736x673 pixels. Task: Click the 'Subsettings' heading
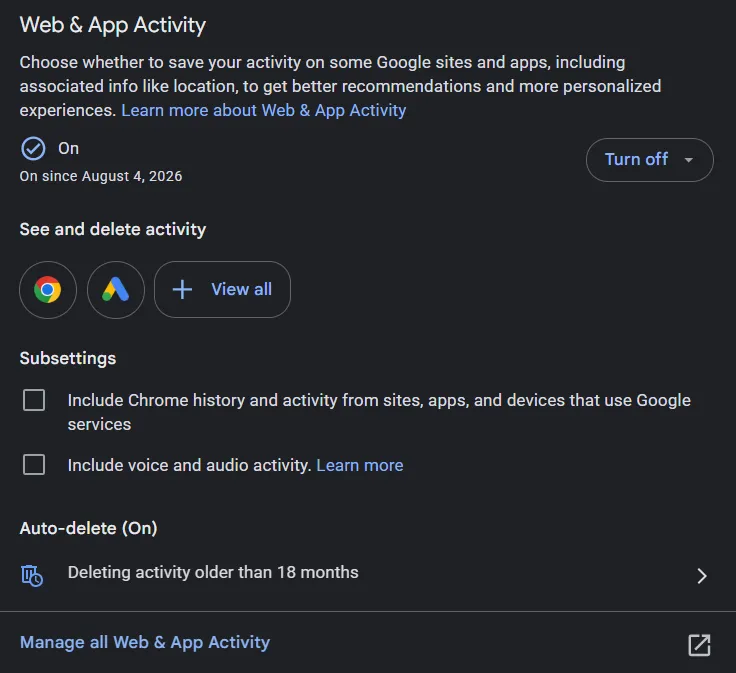pos(68,359)
